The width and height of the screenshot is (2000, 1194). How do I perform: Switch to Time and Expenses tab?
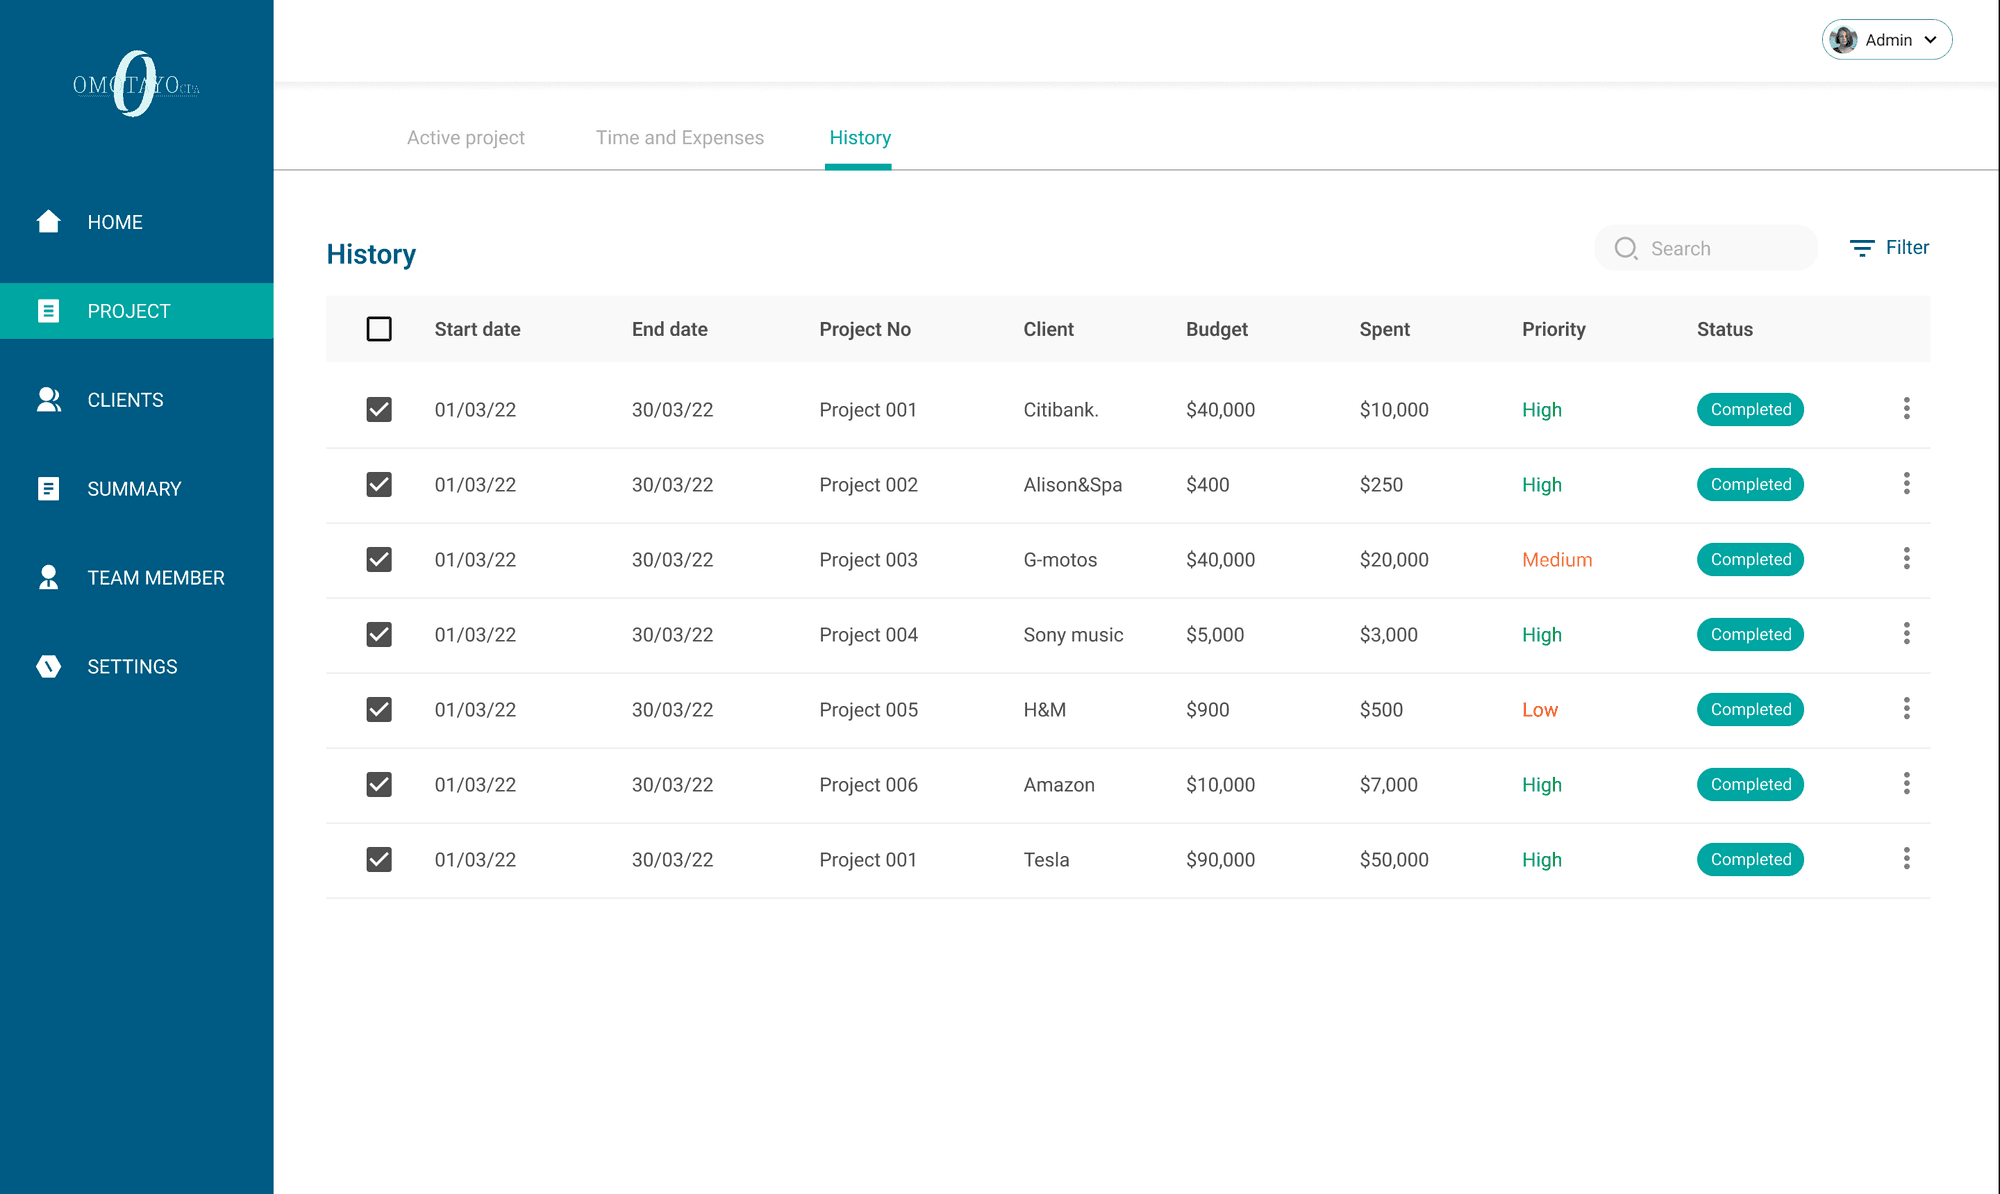[x=679, y=138]
